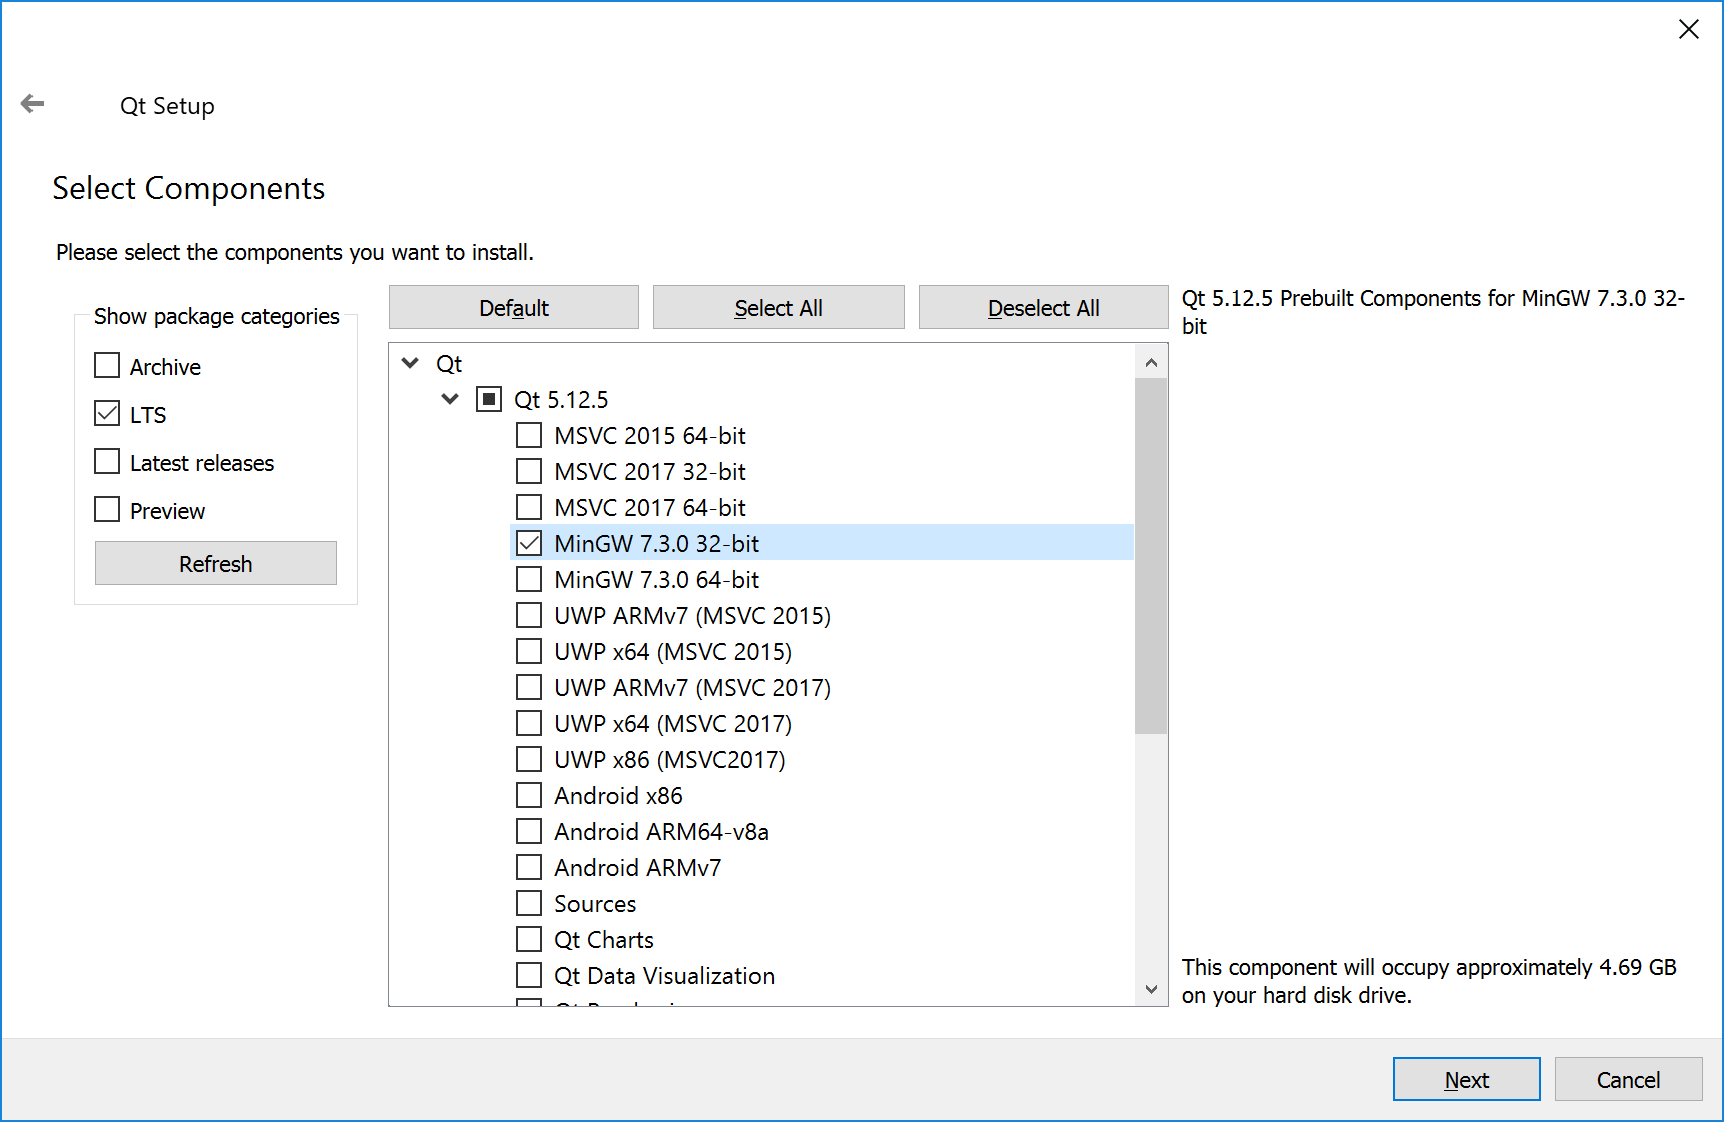This screenshot has height=1122, width=1724.
Task: Check the Qt Charts component
Action: (x=529, y=939)
